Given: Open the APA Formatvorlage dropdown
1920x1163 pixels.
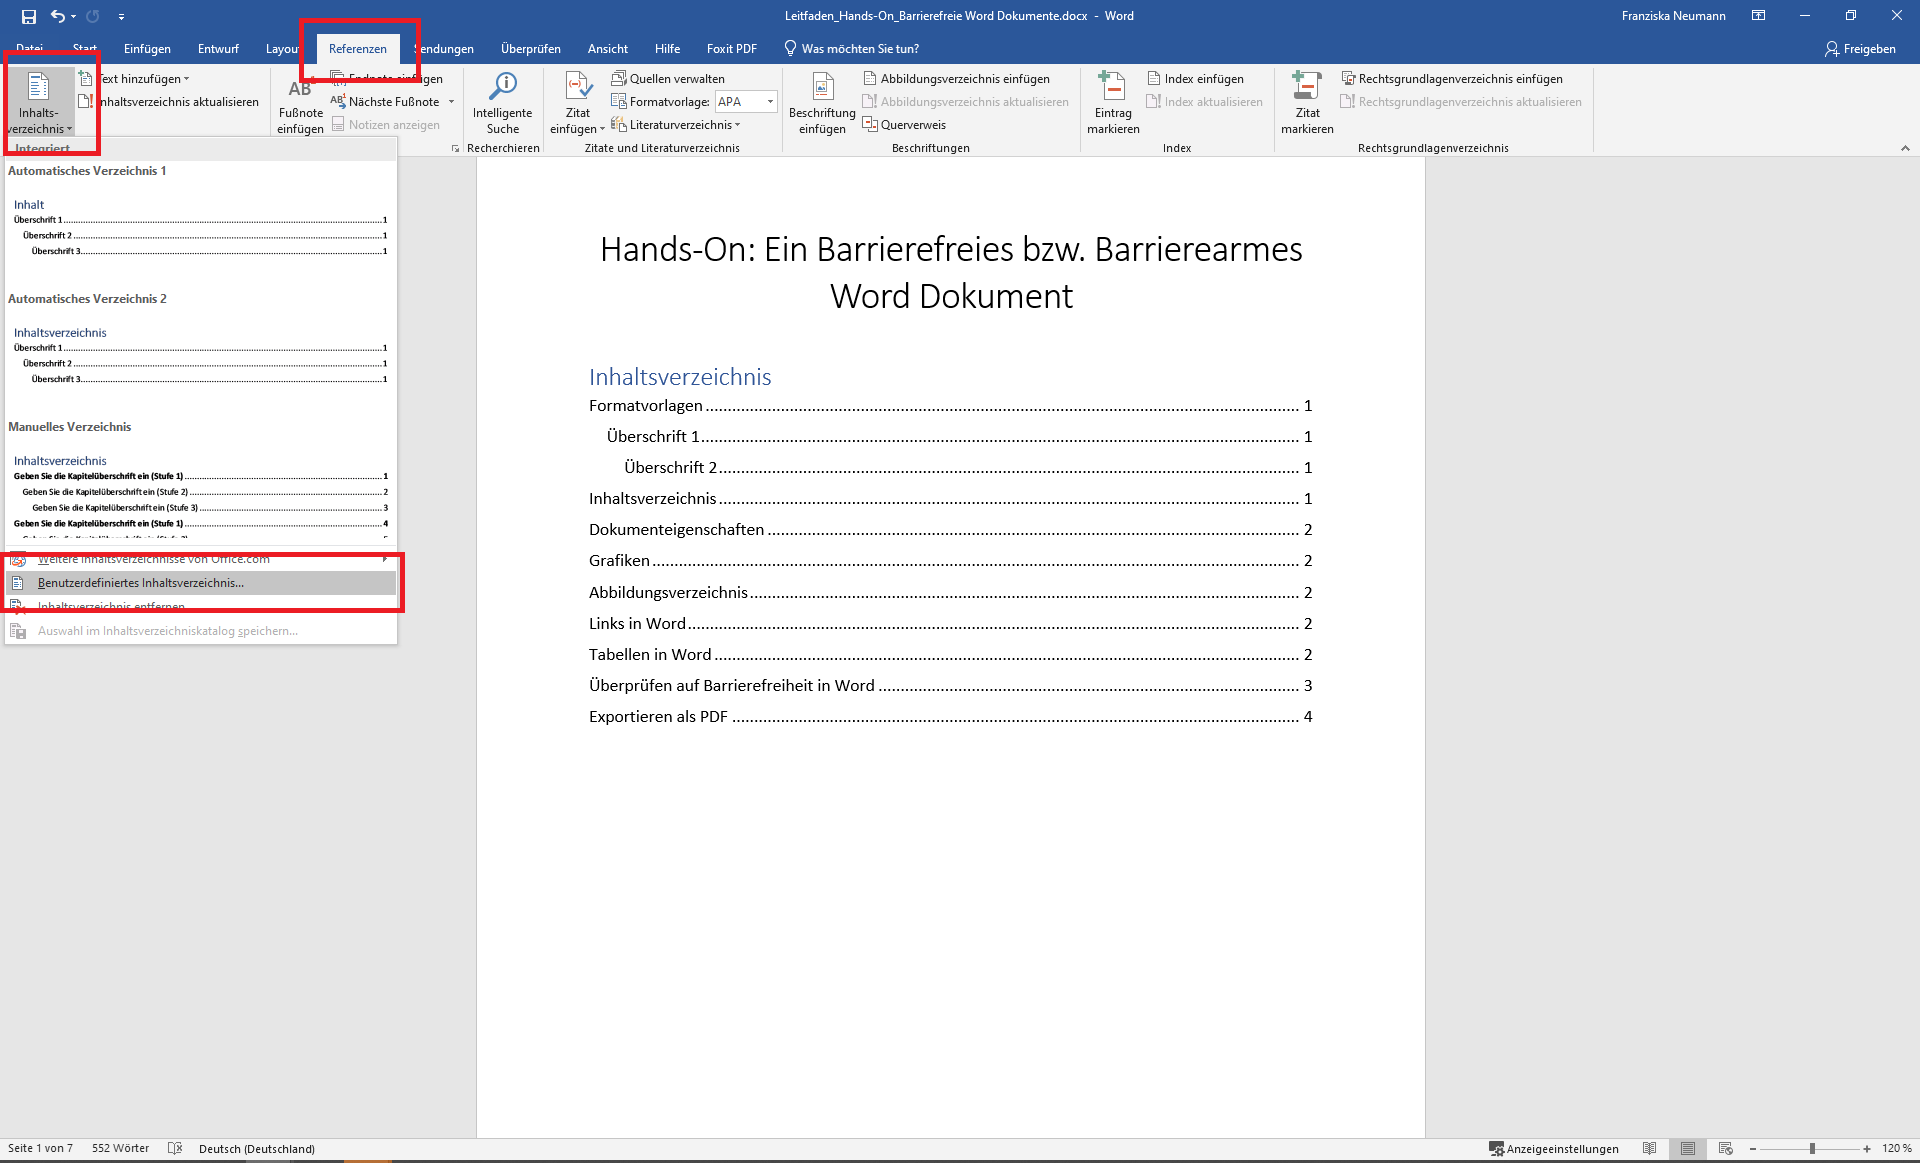Looking at the screenshot, I should tap(768, 101).
